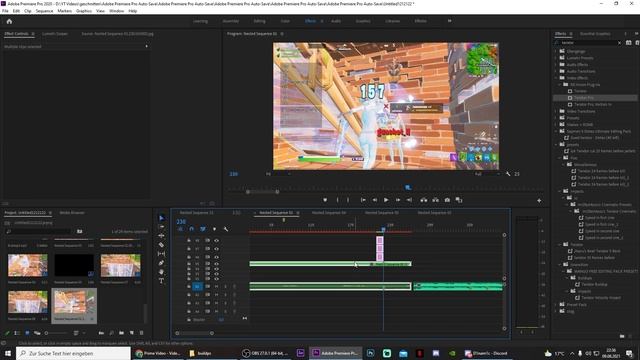Add a marker from the timeline header
The width and height of the screenshot is (640, 360).
click(x=214, y=229)
